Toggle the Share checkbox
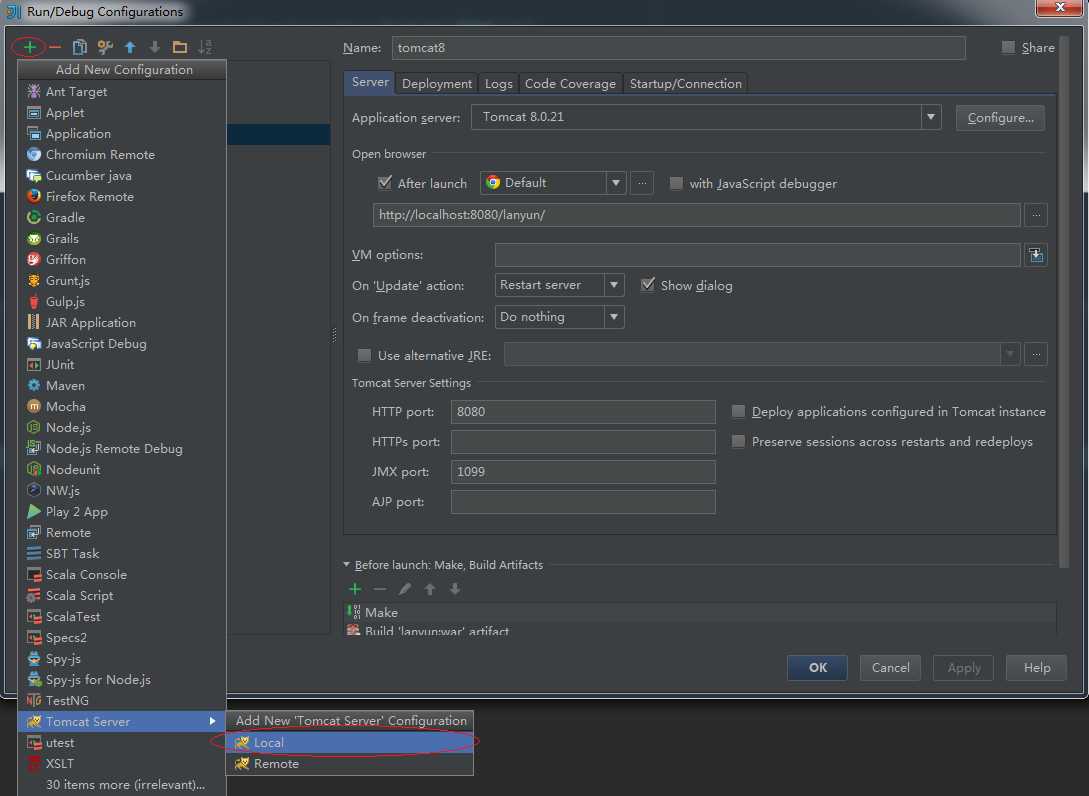1089x796 pixels. 1008,47
